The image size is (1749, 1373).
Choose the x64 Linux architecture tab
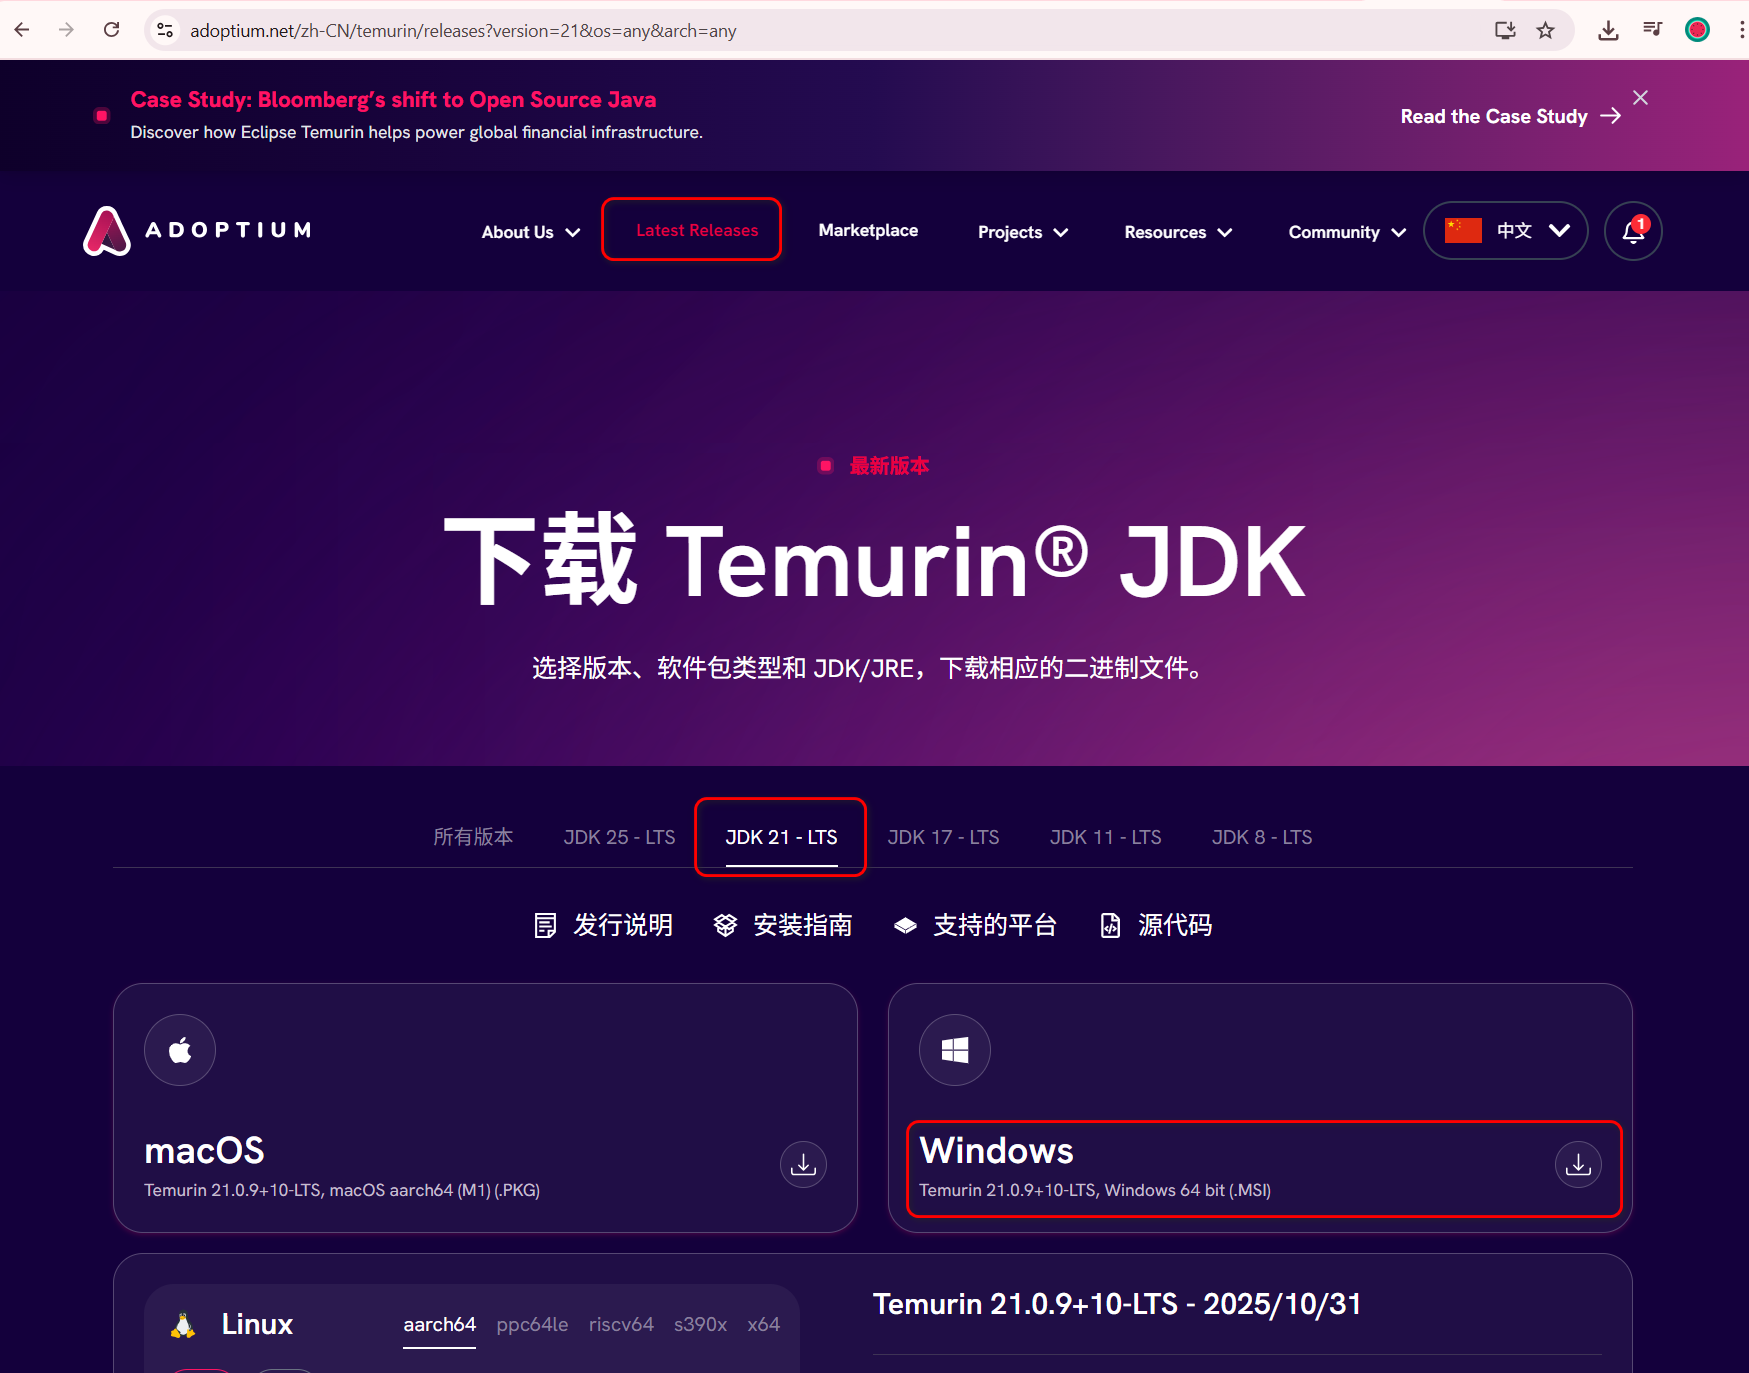click(763, 1324)
